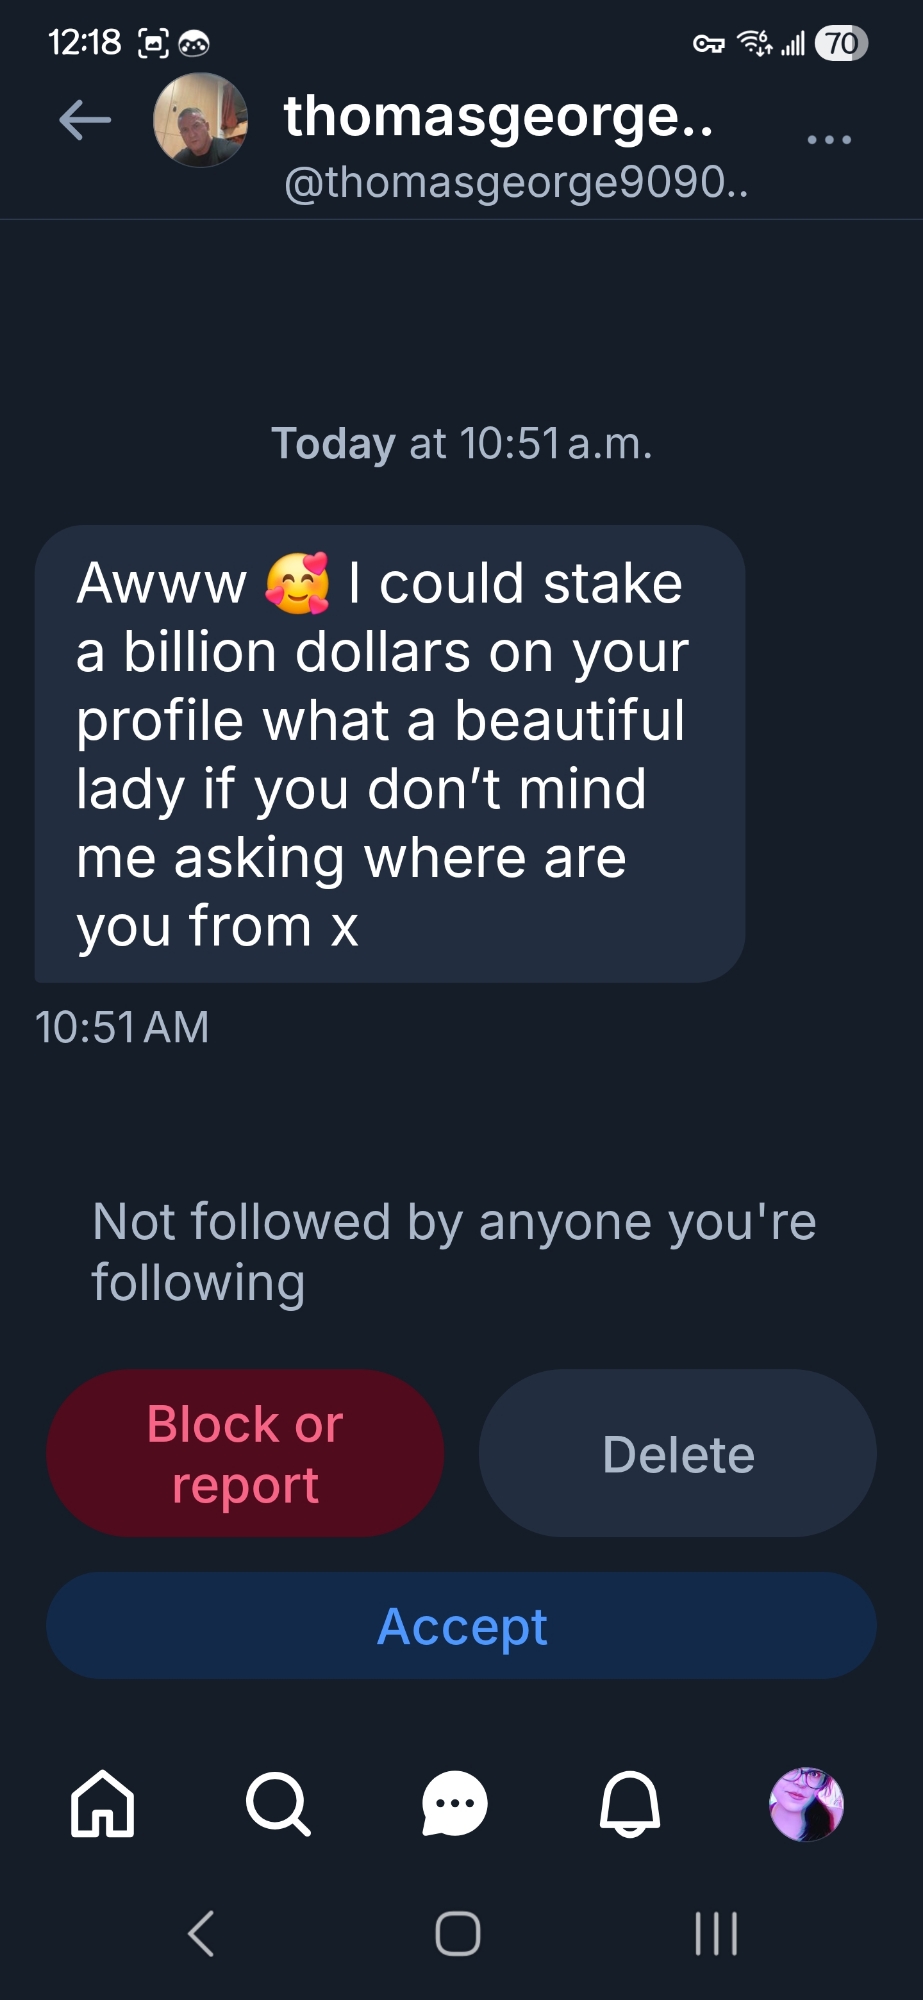Go back using the header arrow
Image resolution: width=923 pixels, height=2000 pixels.
pyautogui.click(x=85, y=121)
